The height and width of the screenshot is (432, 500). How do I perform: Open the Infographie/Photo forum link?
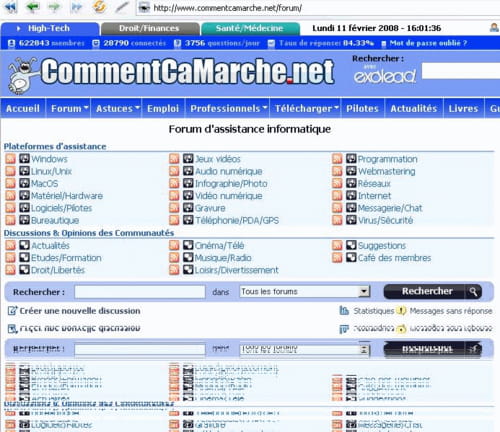pyautogui.click(x=231, y=184)
